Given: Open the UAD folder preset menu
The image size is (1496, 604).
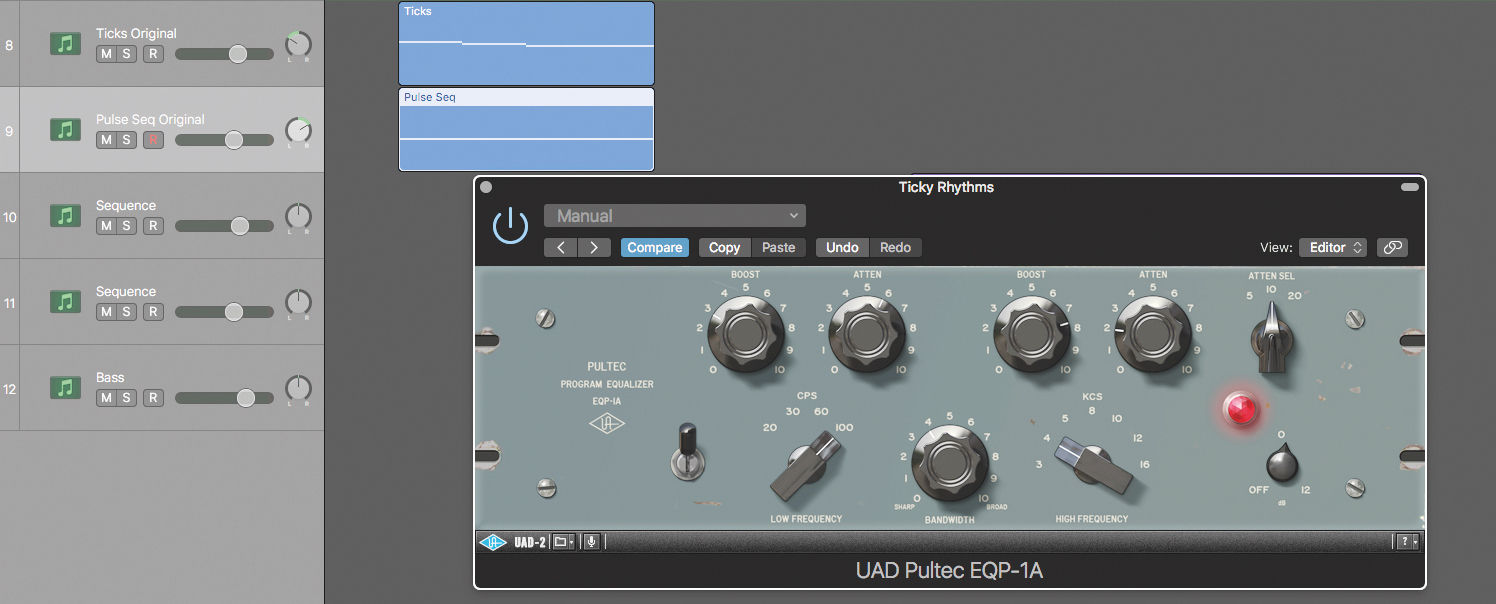Looking at the screenshot, I should 564,541.
